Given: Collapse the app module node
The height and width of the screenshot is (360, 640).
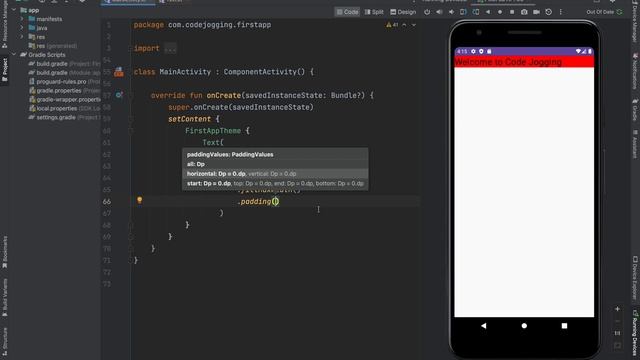Looking at the screenshot, I should pyautogui.click(x=14, y=10).
